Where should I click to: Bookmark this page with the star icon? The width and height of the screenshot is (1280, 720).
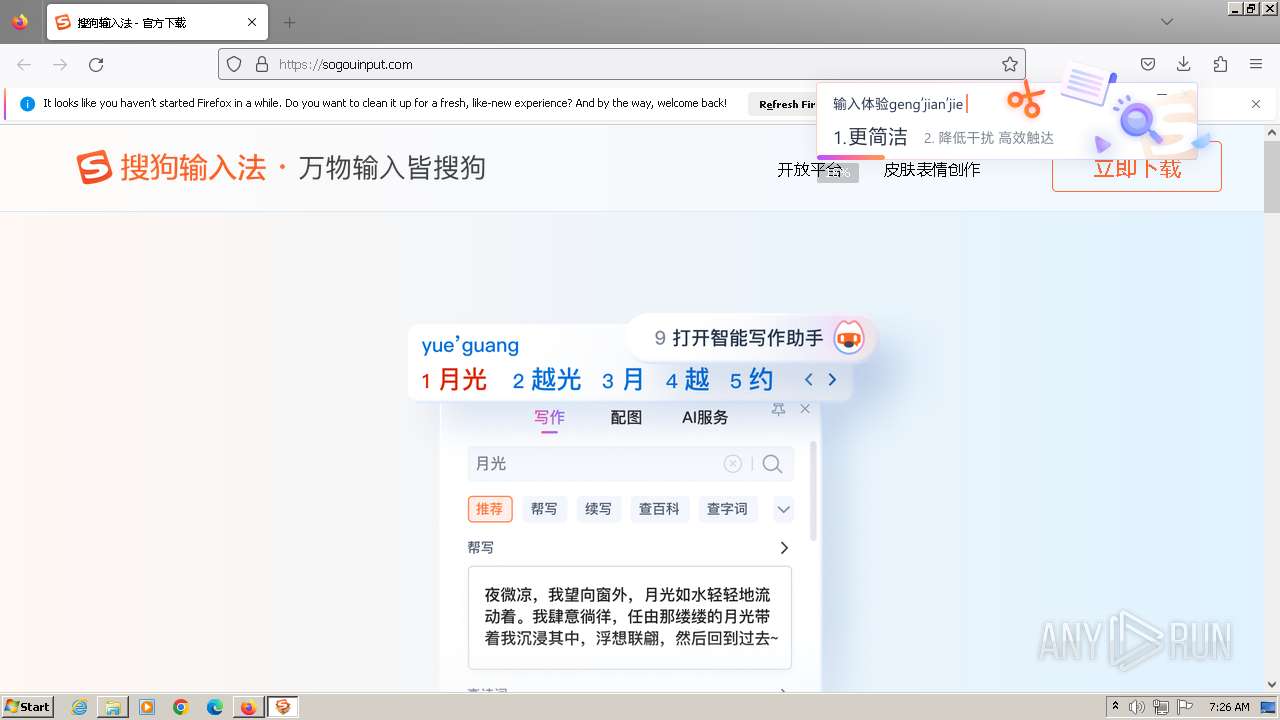pos(1010,64)
